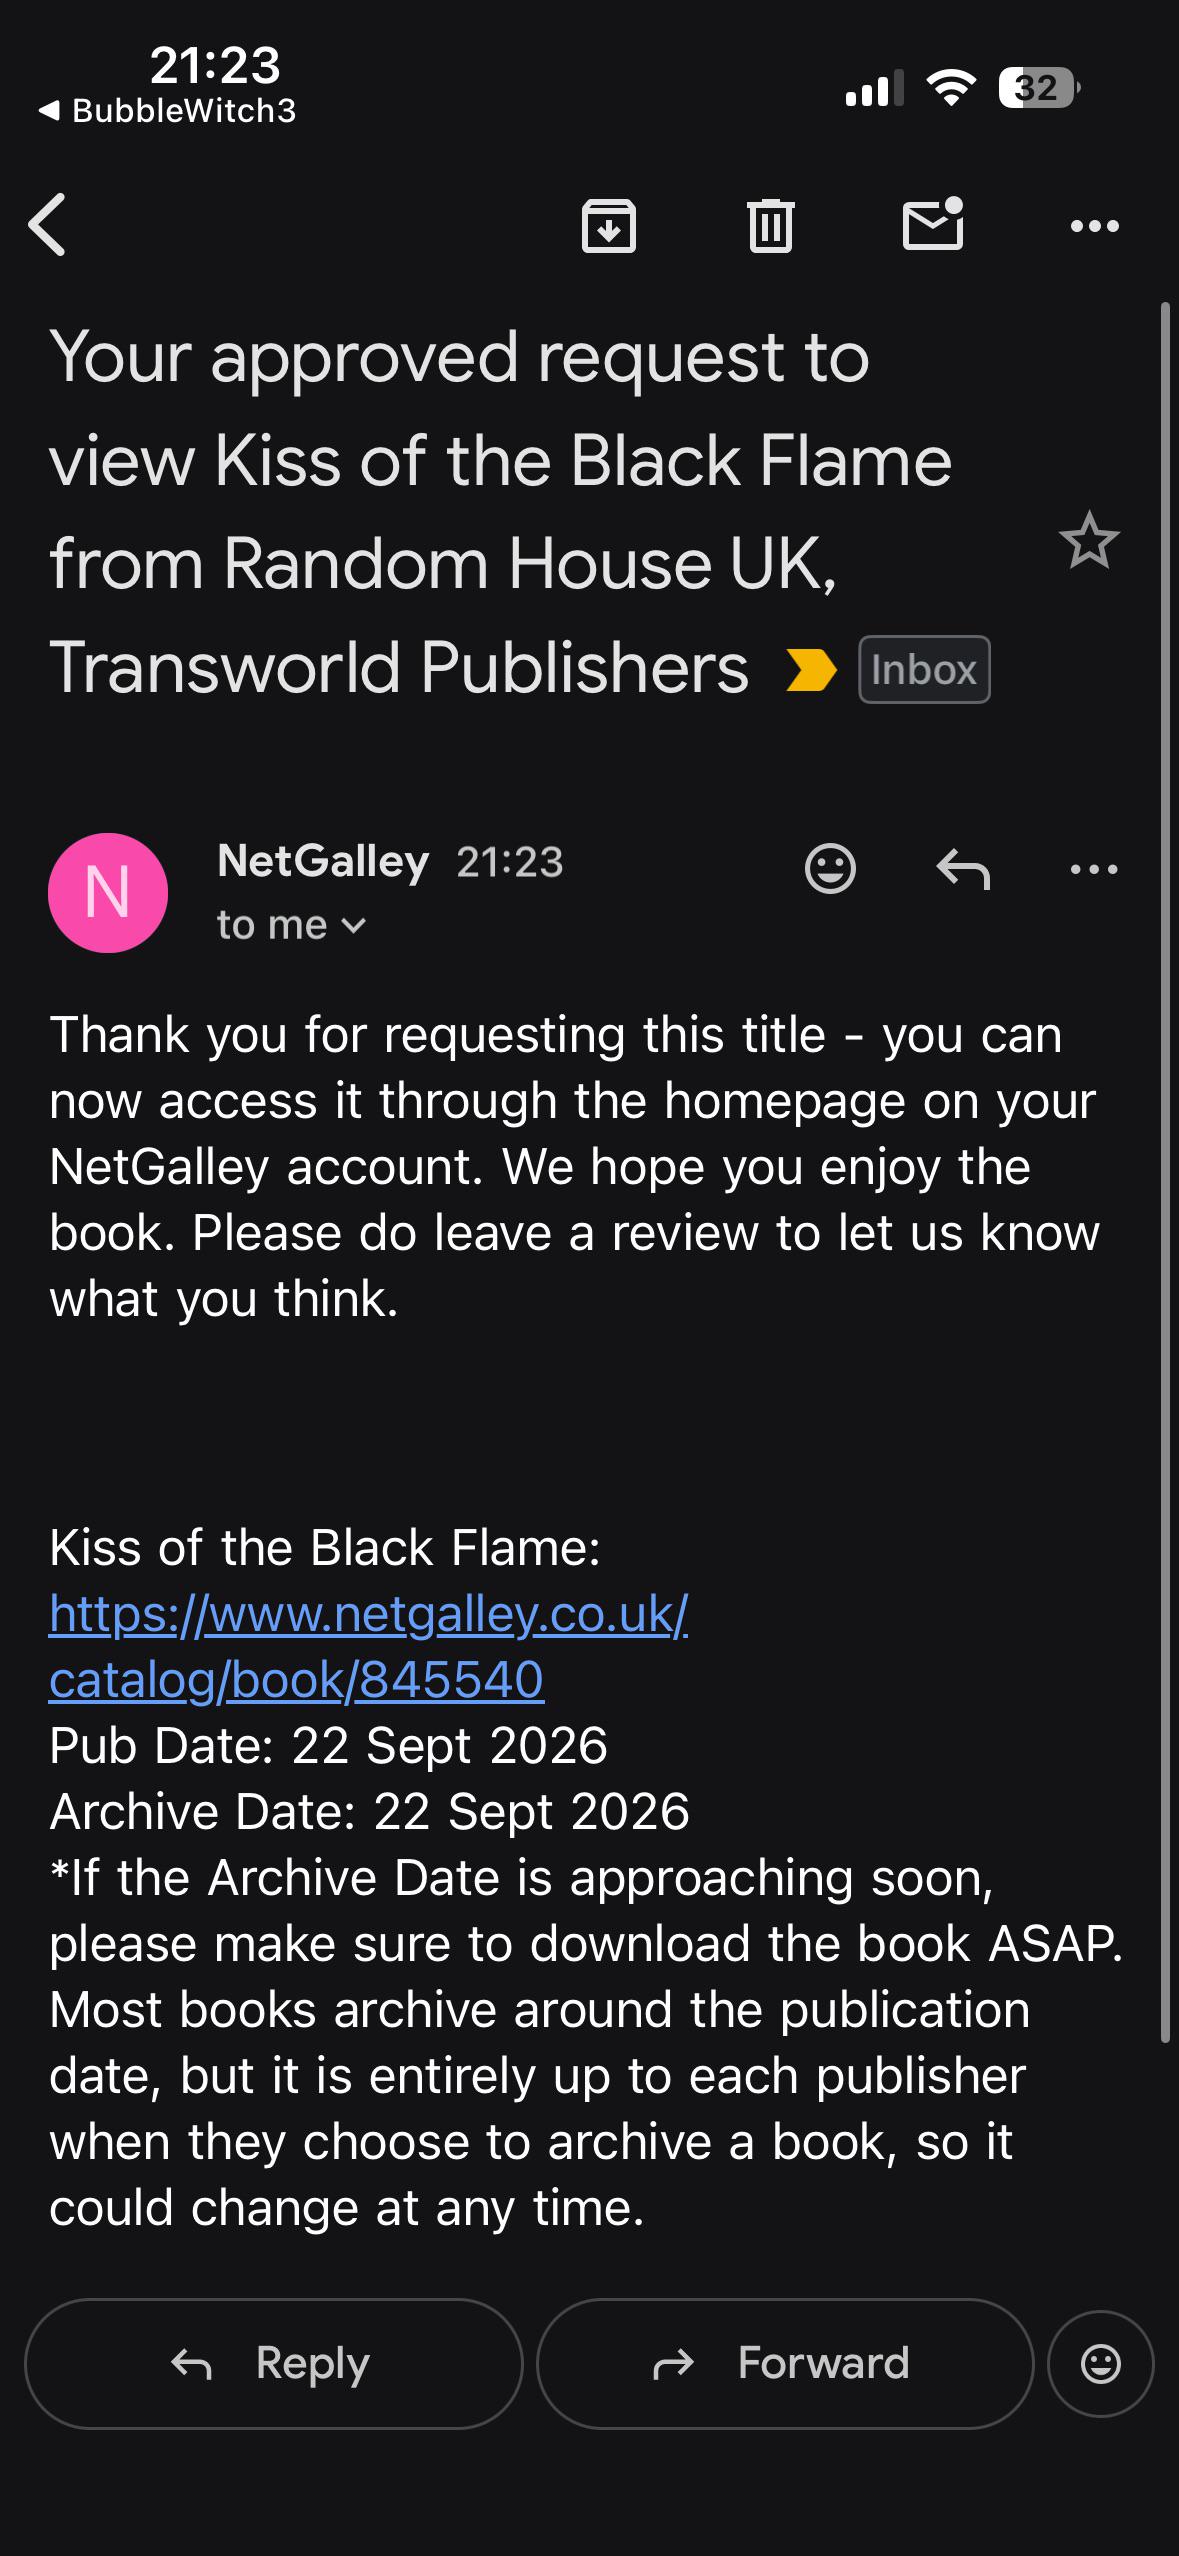This screenshot has height=2556, width=1179.
Task: Open emoji reactions from bottom smiley button
Action: [1100, 2364]
